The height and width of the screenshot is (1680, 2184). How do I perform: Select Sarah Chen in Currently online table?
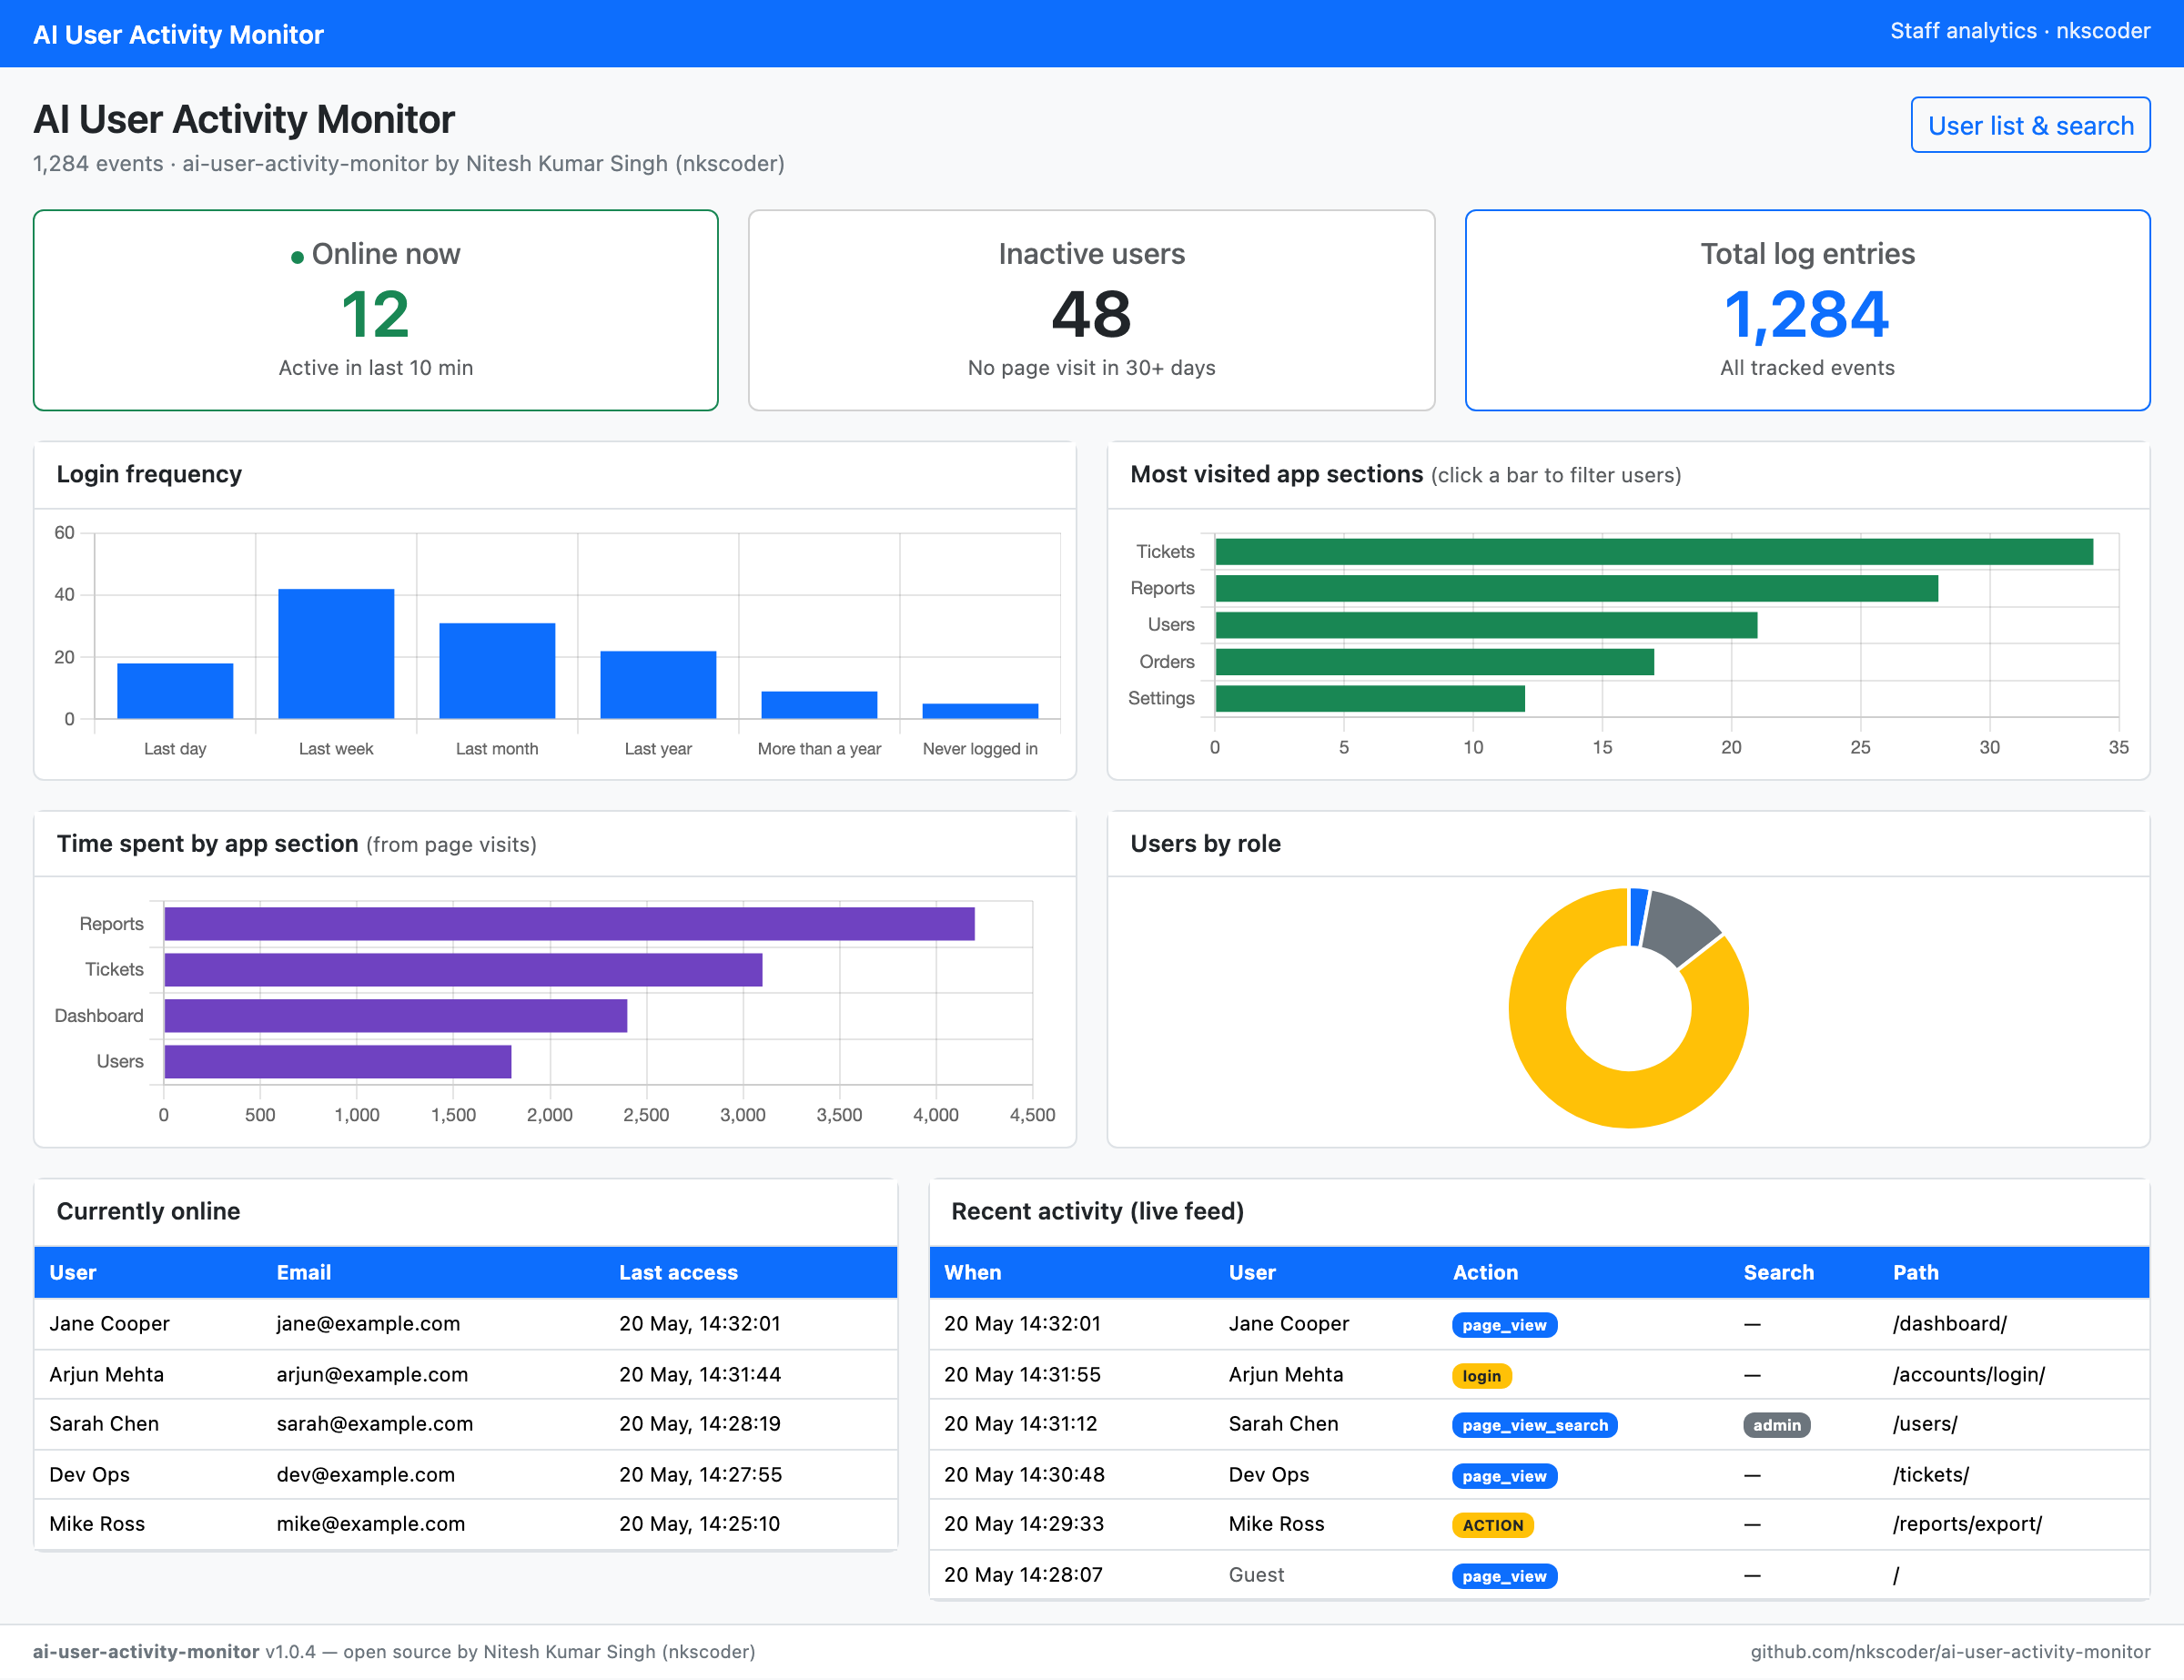click(x=104, y=1423)
